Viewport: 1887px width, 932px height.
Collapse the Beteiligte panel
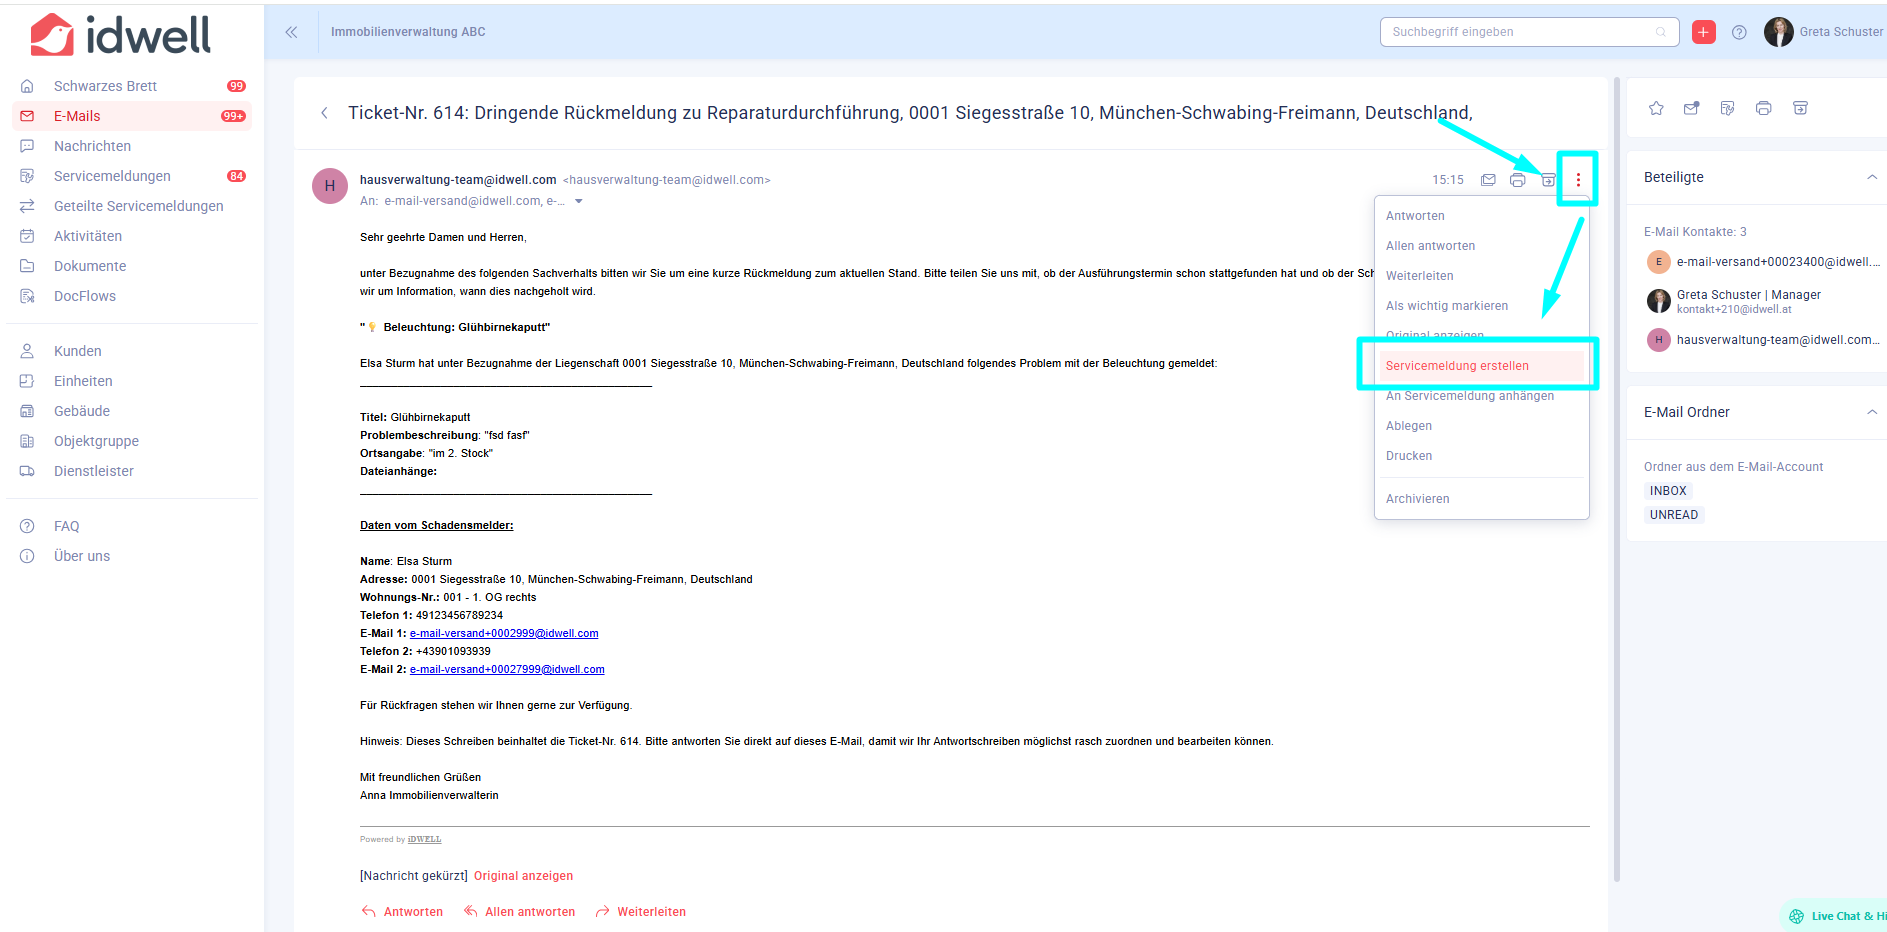tap(1872, 177)
